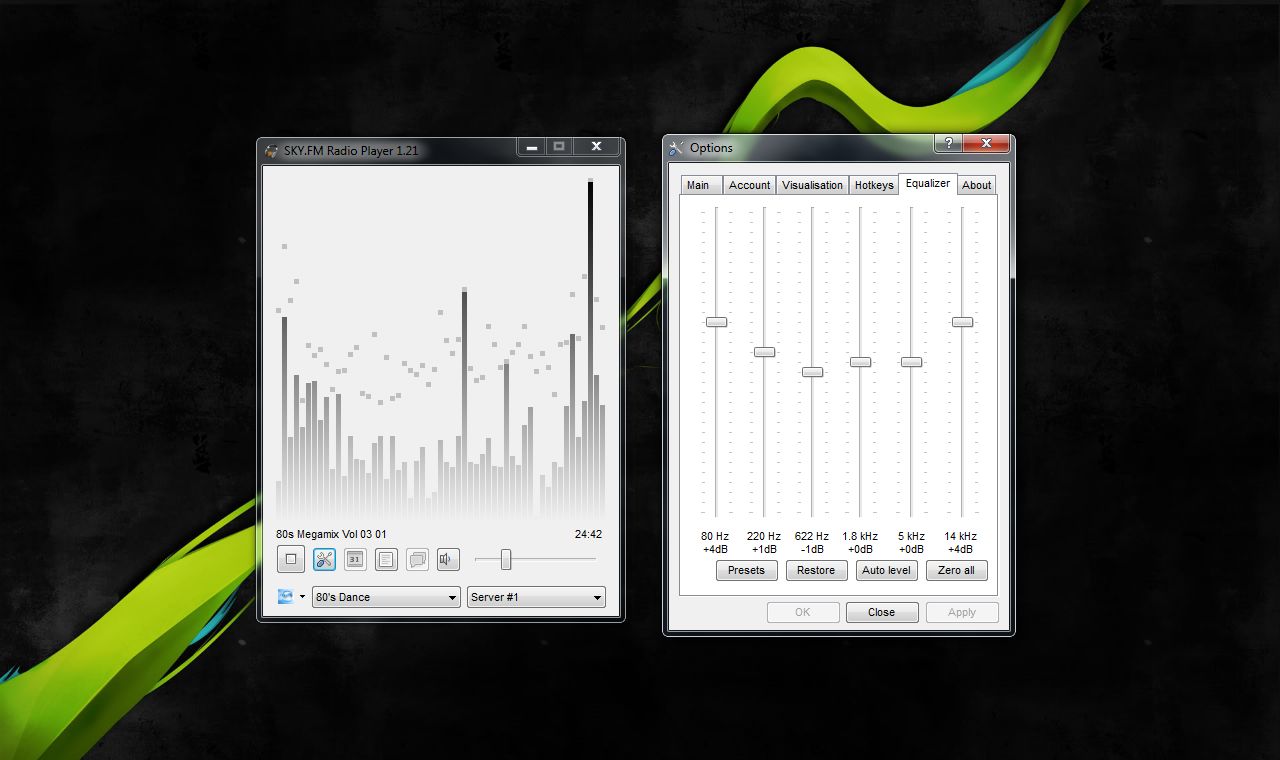The image size is (1280, 760).
Task: Click the 14 kHz equalizer slider handle
Action: click(962, 322)
